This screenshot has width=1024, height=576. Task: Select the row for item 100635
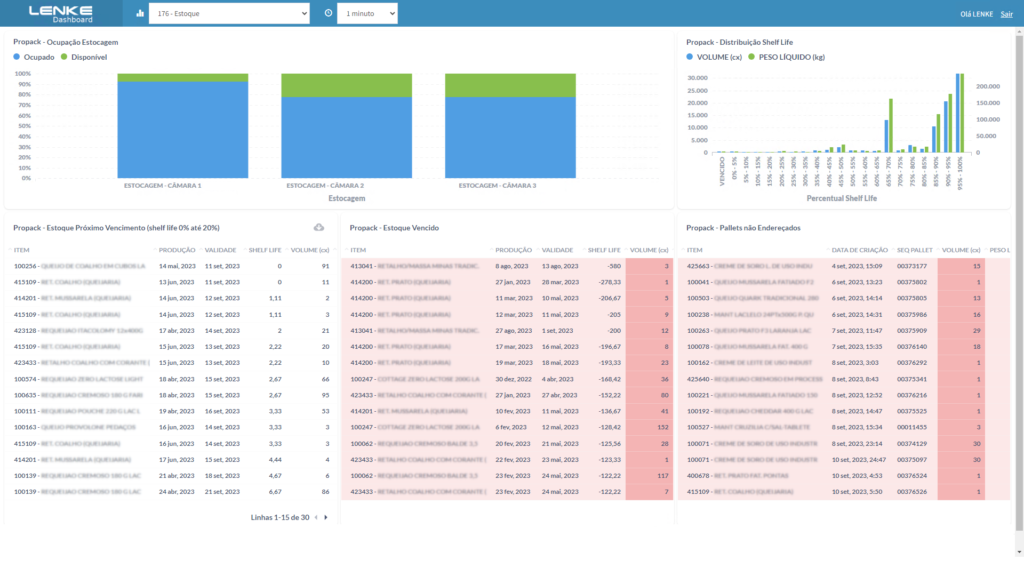(x=172, y=395)
